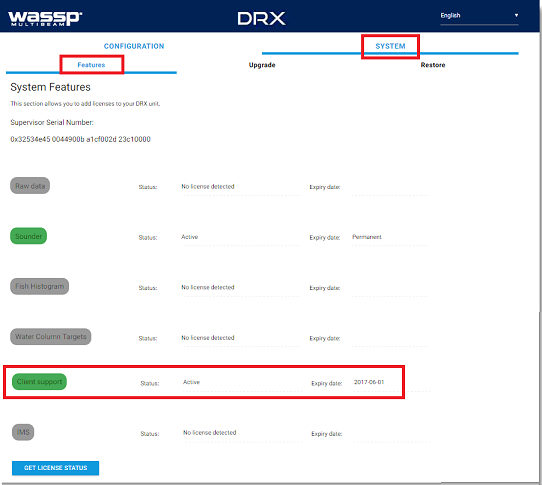Screen dimensions: 542x485
Task: Click the IMS feature badge
Action: click(23, 432)
